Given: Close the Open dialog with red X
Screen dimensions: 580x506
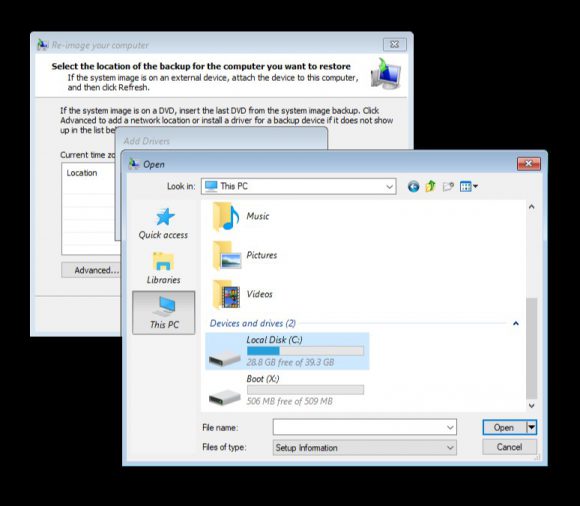Looking at the screenshot, I should coord(529,163).
